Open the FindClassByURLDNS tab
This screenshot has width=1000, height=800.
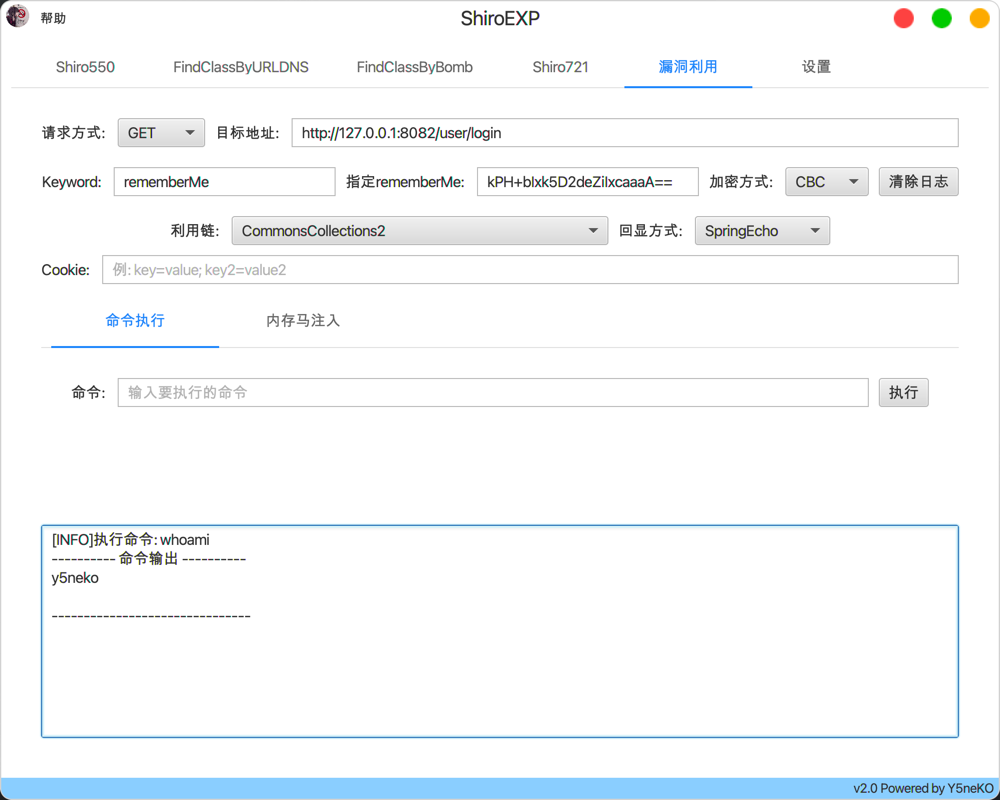point(241,67)
